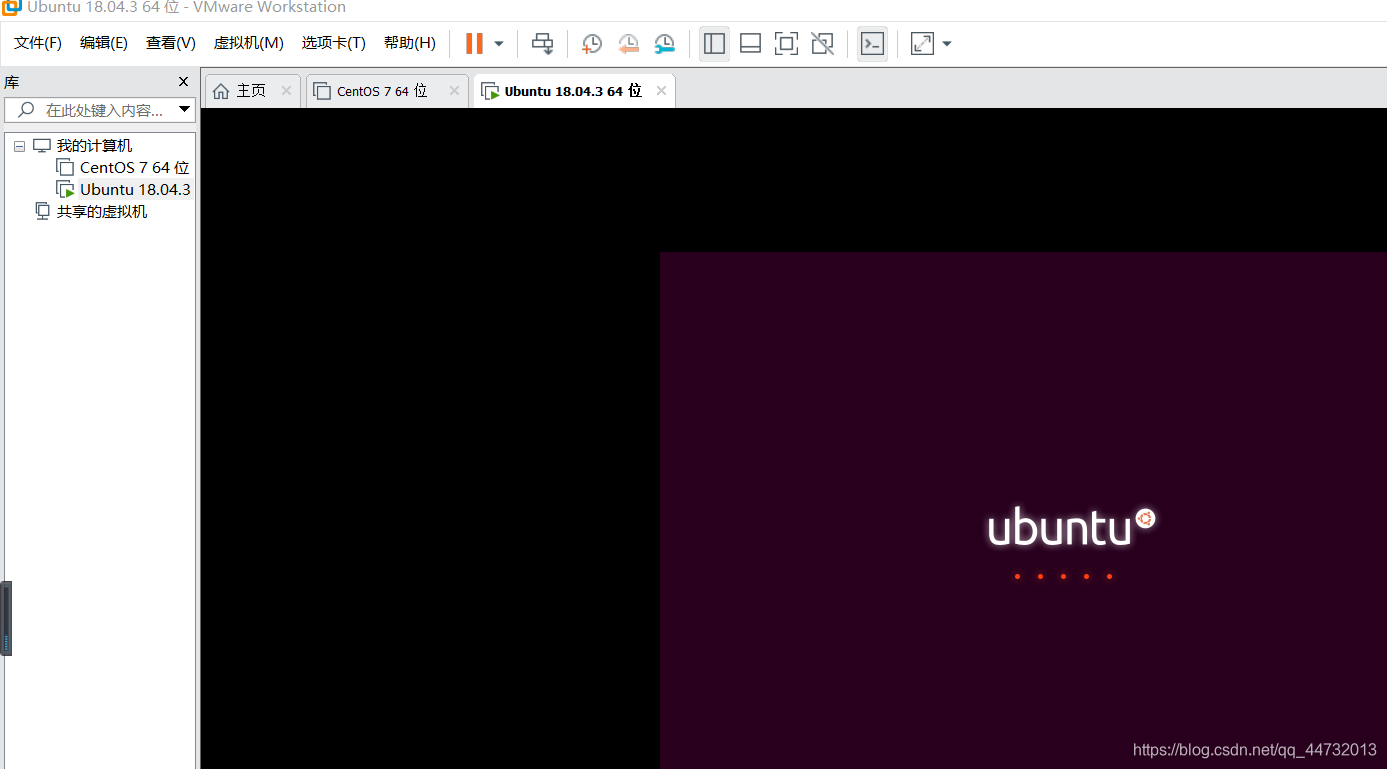Open the power options dropdown arrow
1387x769 pixels.
click(x=499, y=44)
